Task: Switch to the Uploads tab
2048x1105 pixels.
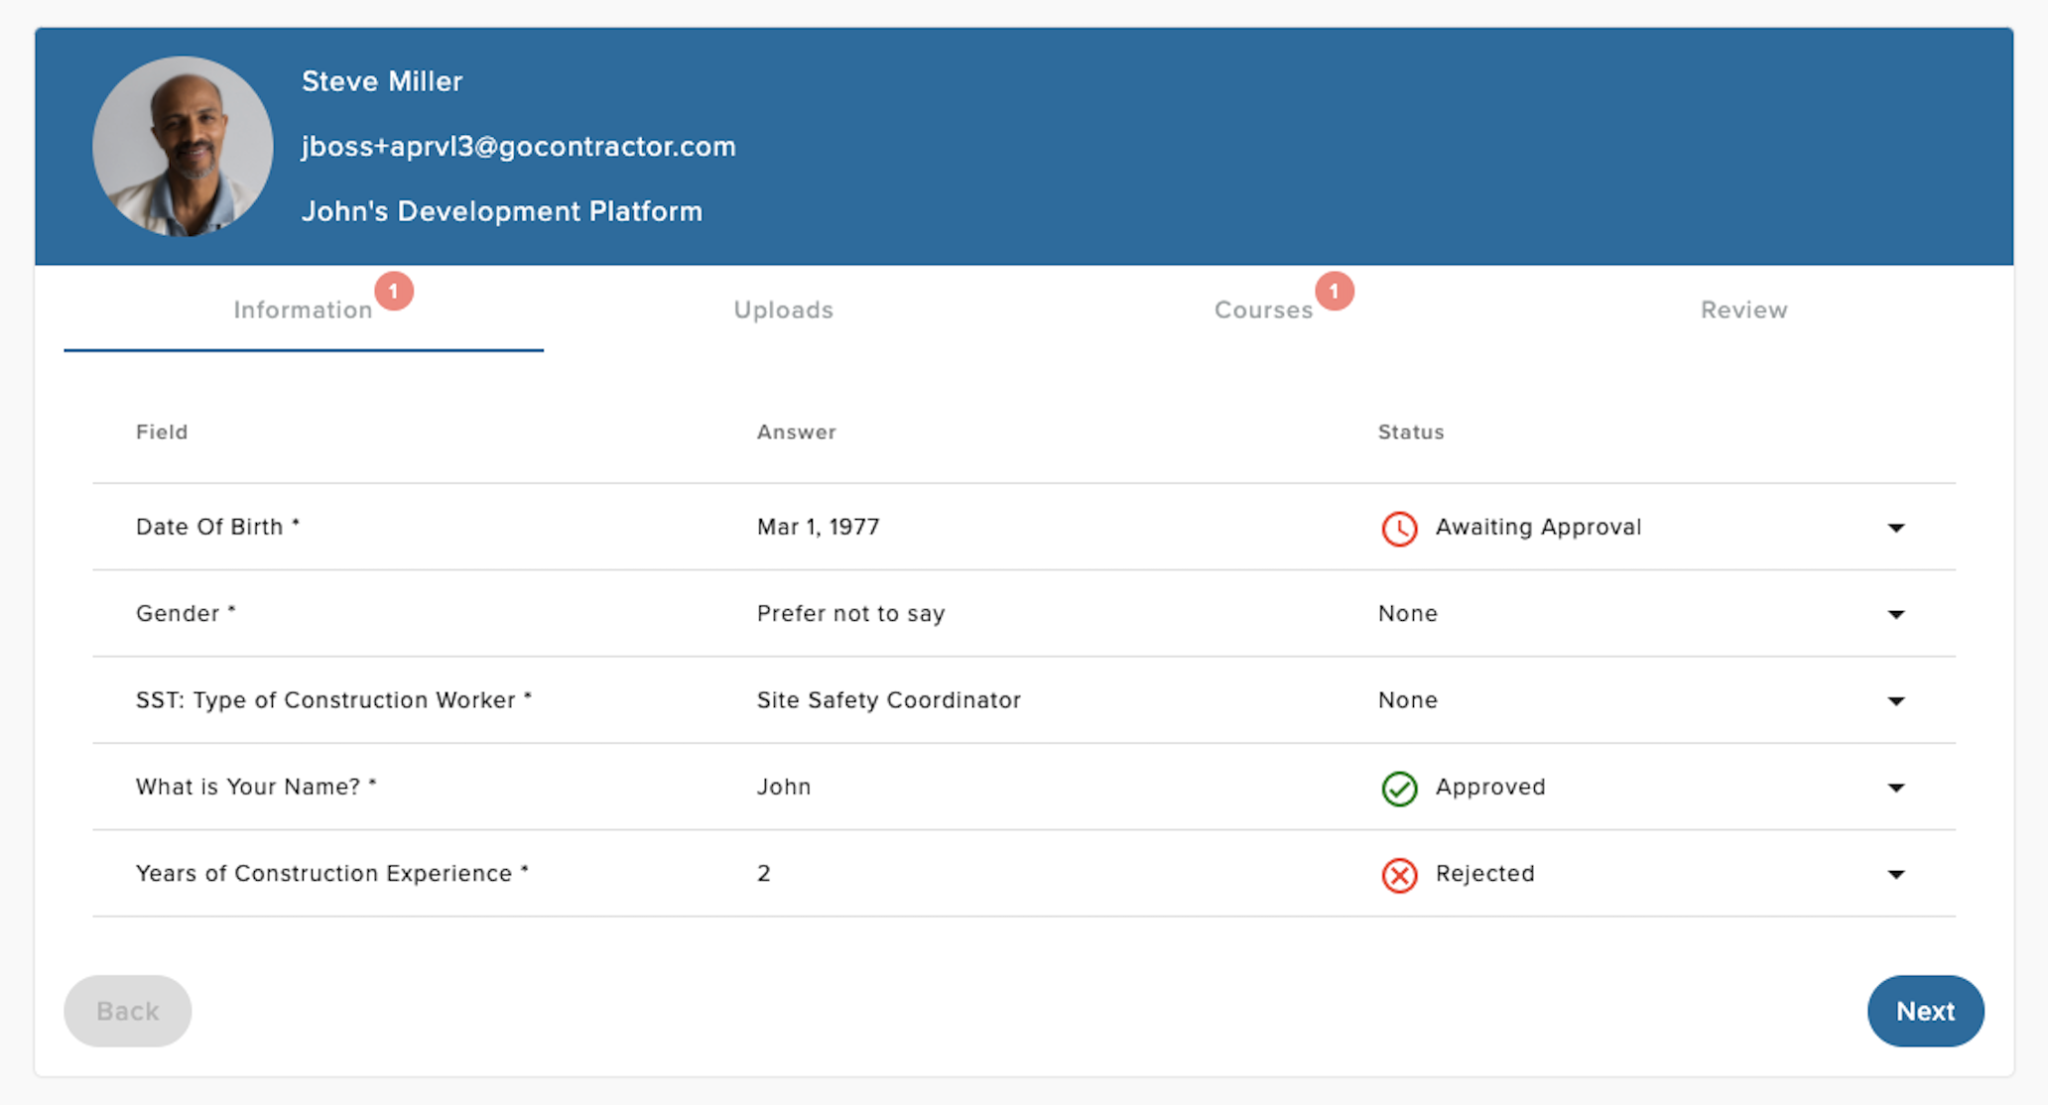Action: [783, 310]
